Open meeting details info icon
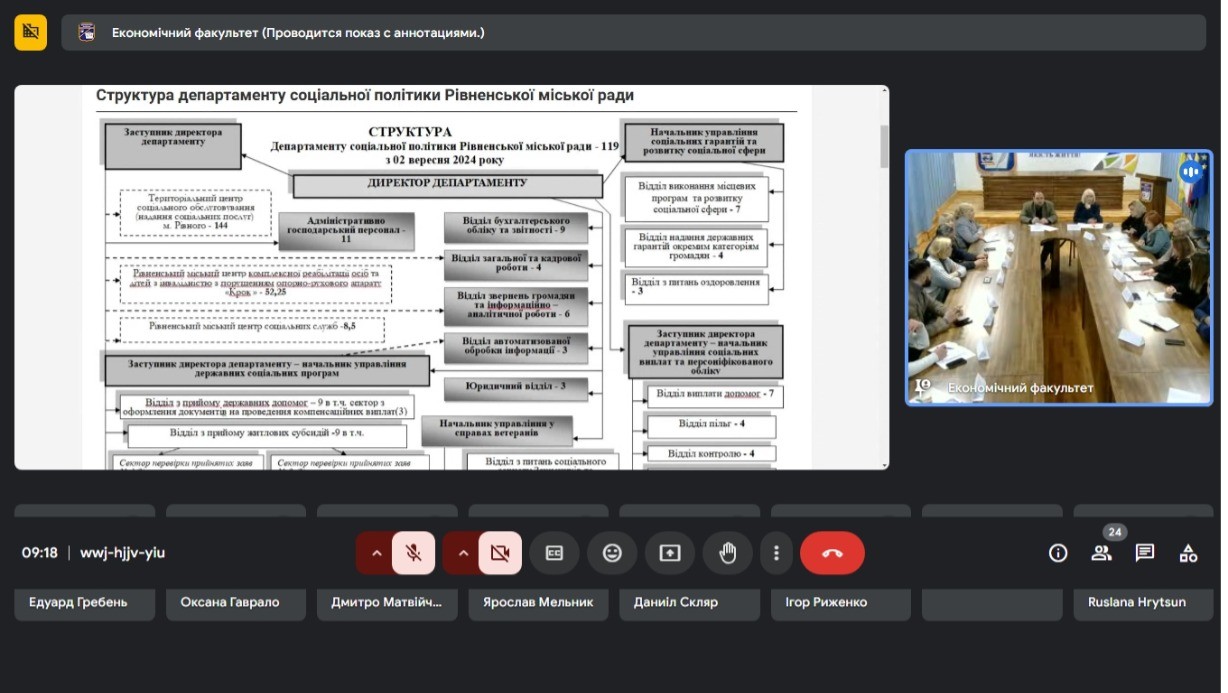The width and height of the screenshot is (1228, 693). pyautogui.click(x=1058, y=553)
